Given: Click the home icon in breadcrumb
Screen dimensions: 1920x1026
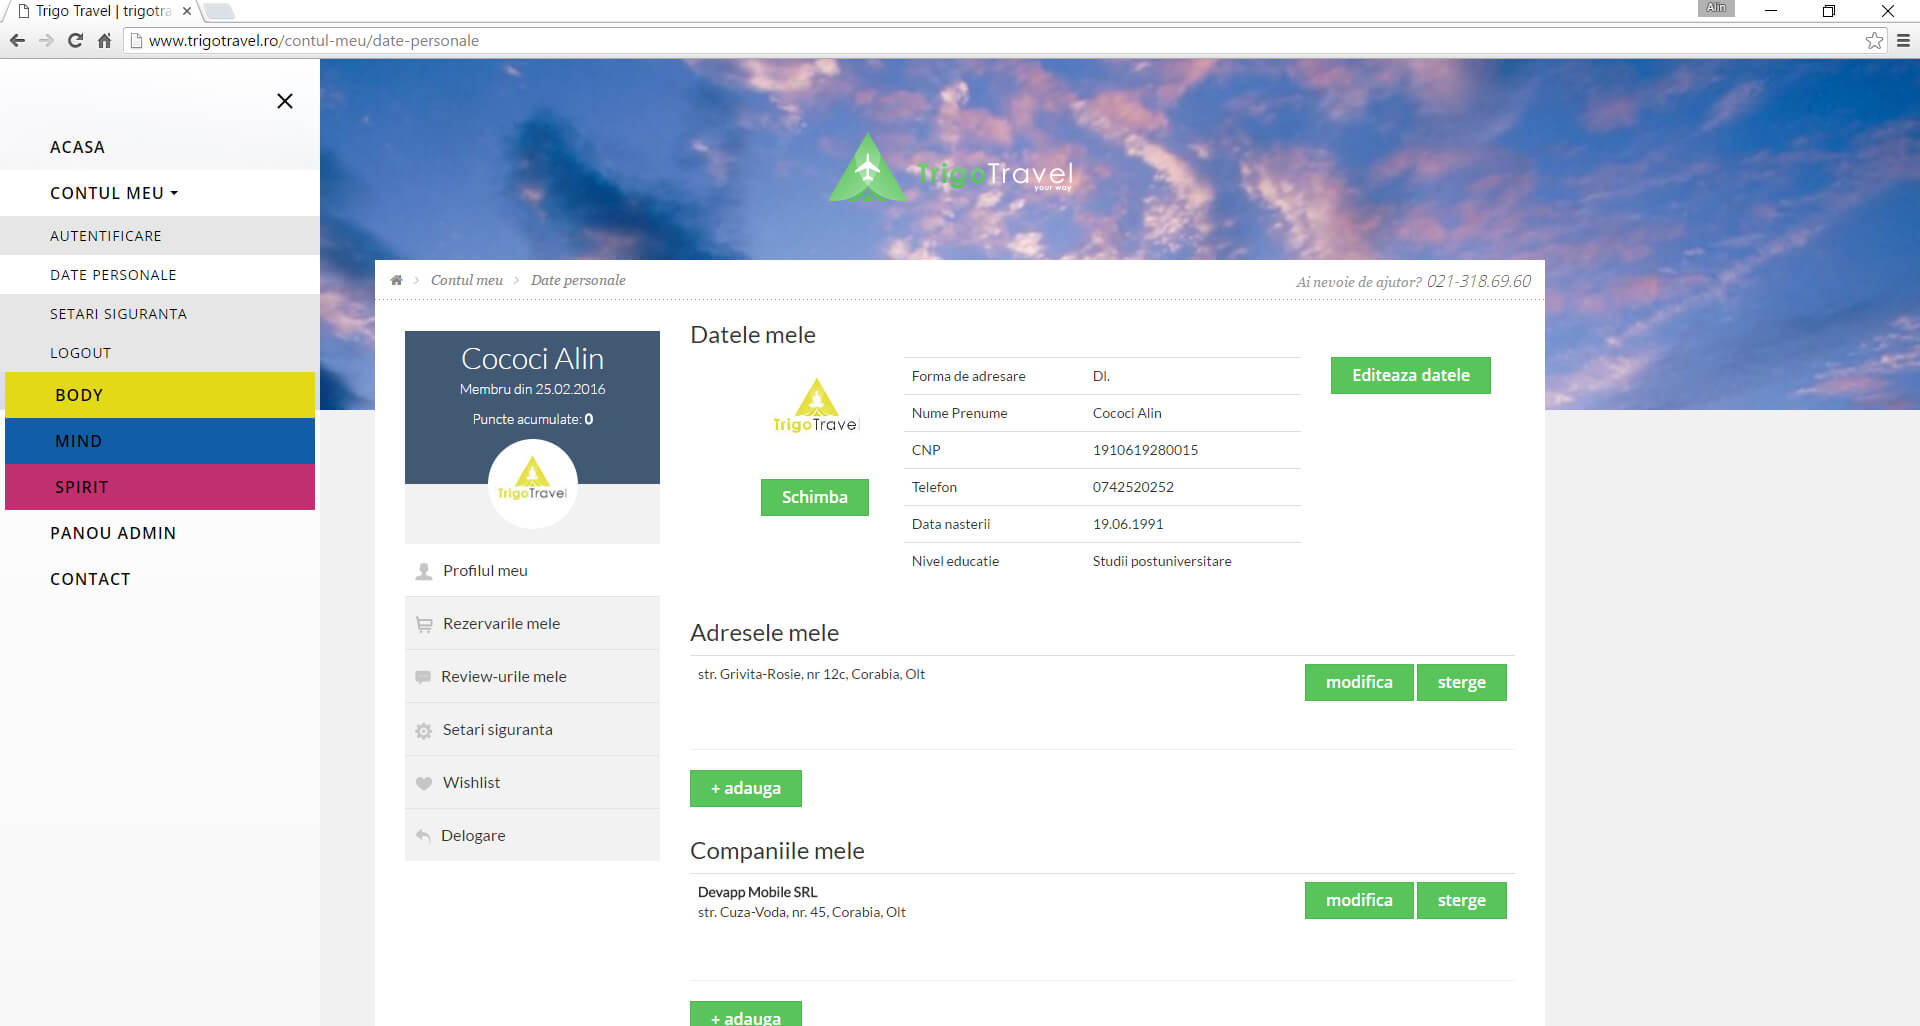Looking at the screenshot, I should (x=396, y=281).
